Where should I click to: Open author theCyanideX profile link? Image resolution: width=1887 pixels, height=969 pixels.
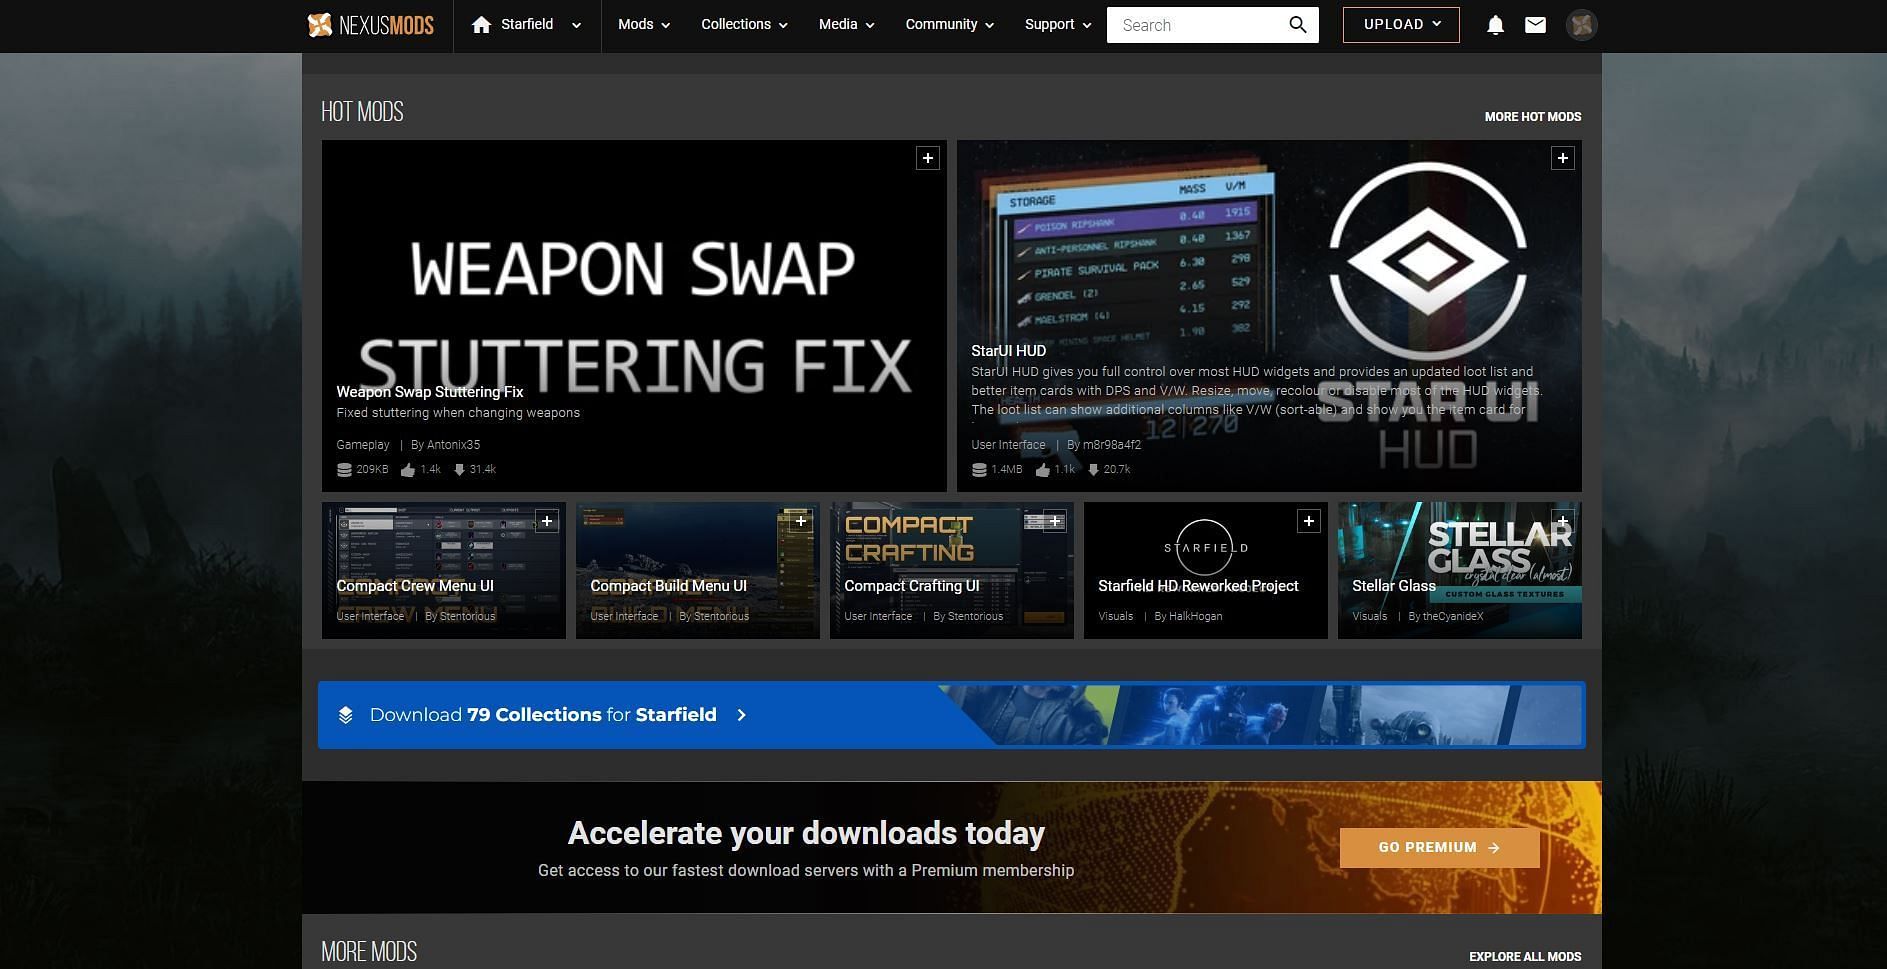[1453, 617]
